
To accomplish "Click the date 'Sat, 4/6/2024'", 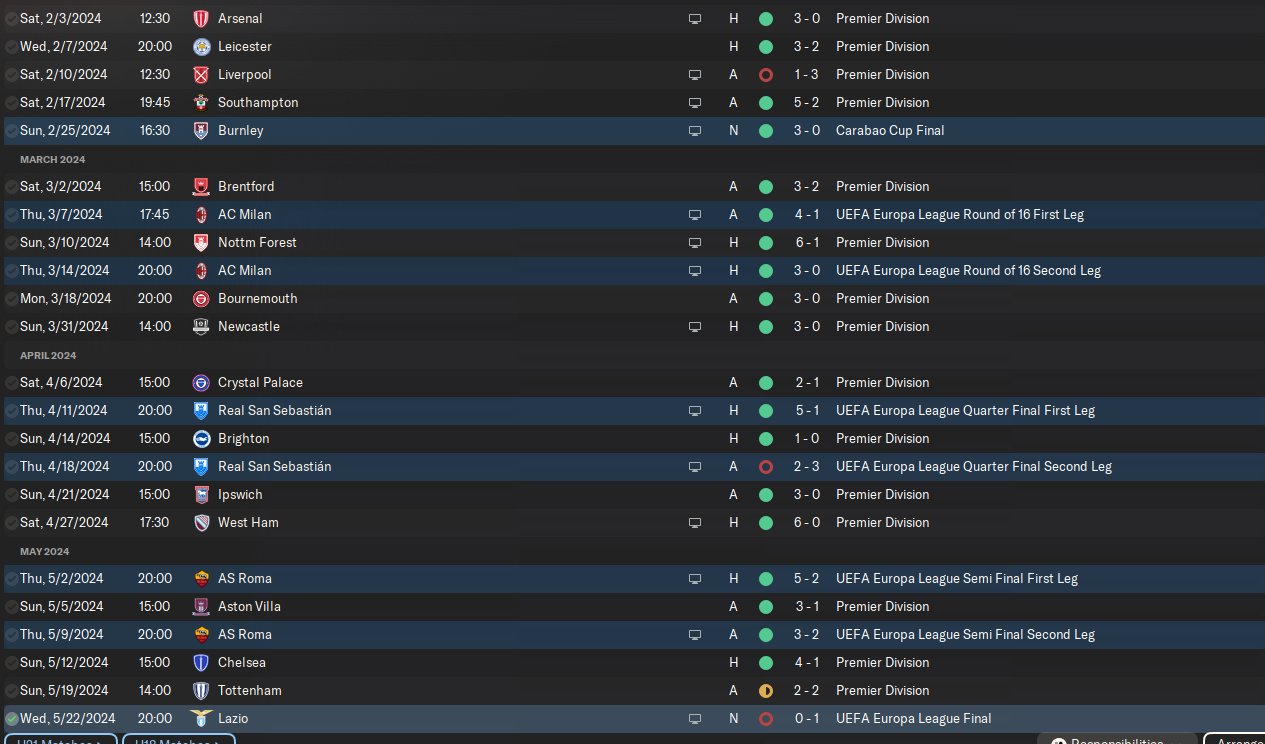I will (60, 382).
